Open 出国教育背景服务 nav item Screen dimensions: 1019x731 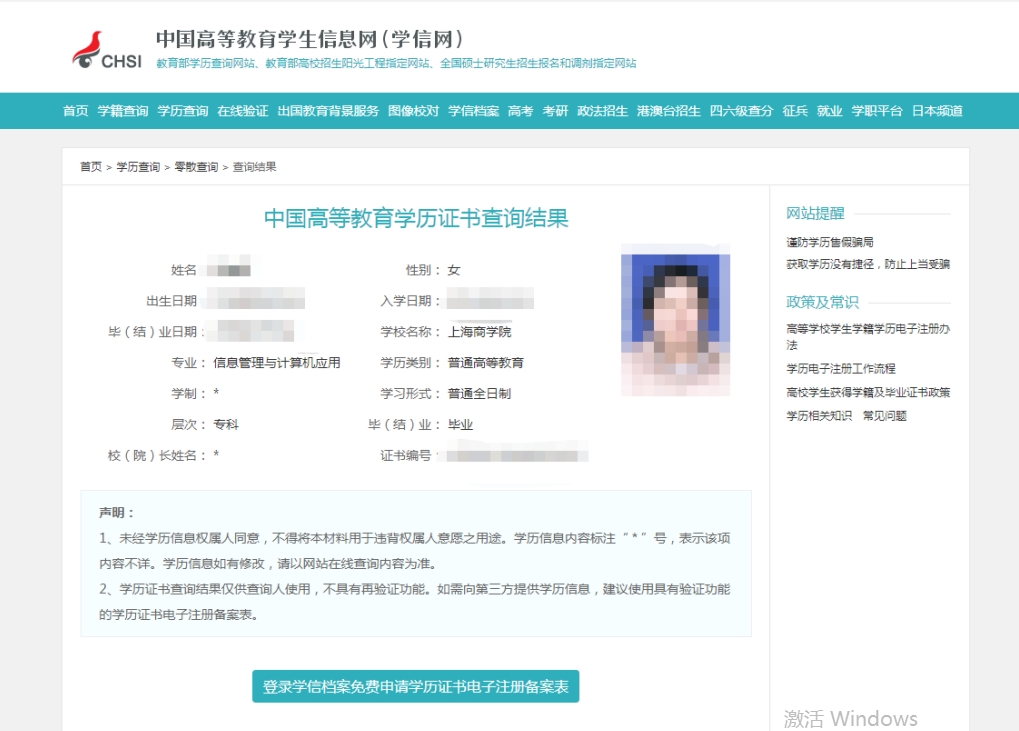[x=328, y=111]
